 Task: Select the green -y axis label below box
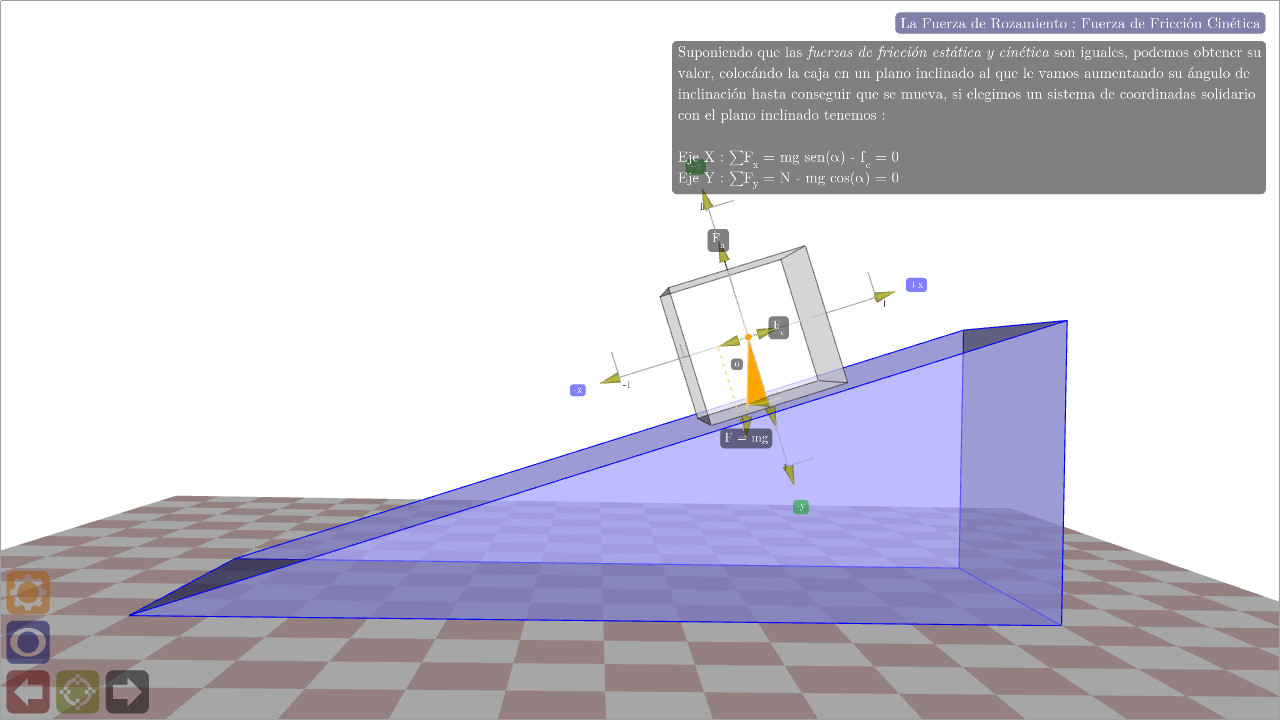pyautogui.click(x=800, y=507)
